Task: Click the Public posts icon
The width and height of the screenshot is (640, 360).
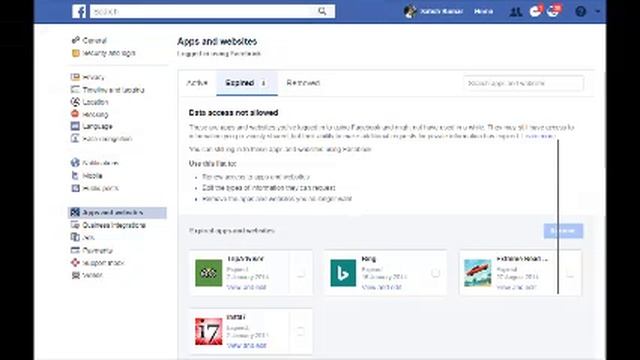Action: 75,188
